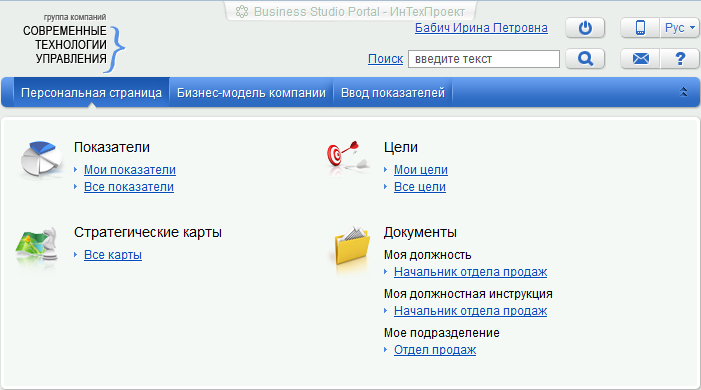This screenshot has height=390, width=701.
Task: Switch to Персональная страница tab
Action: [91, 93]
